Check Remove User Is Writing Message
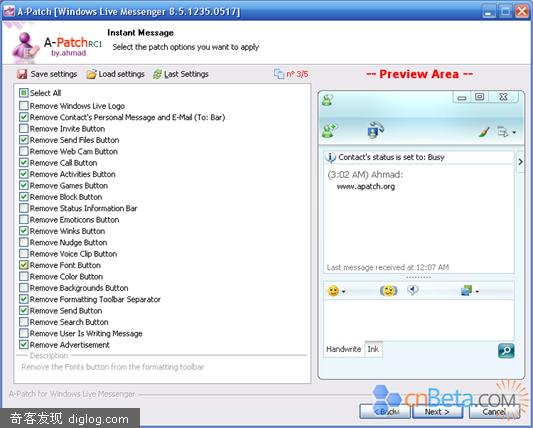 coord(23,333)
